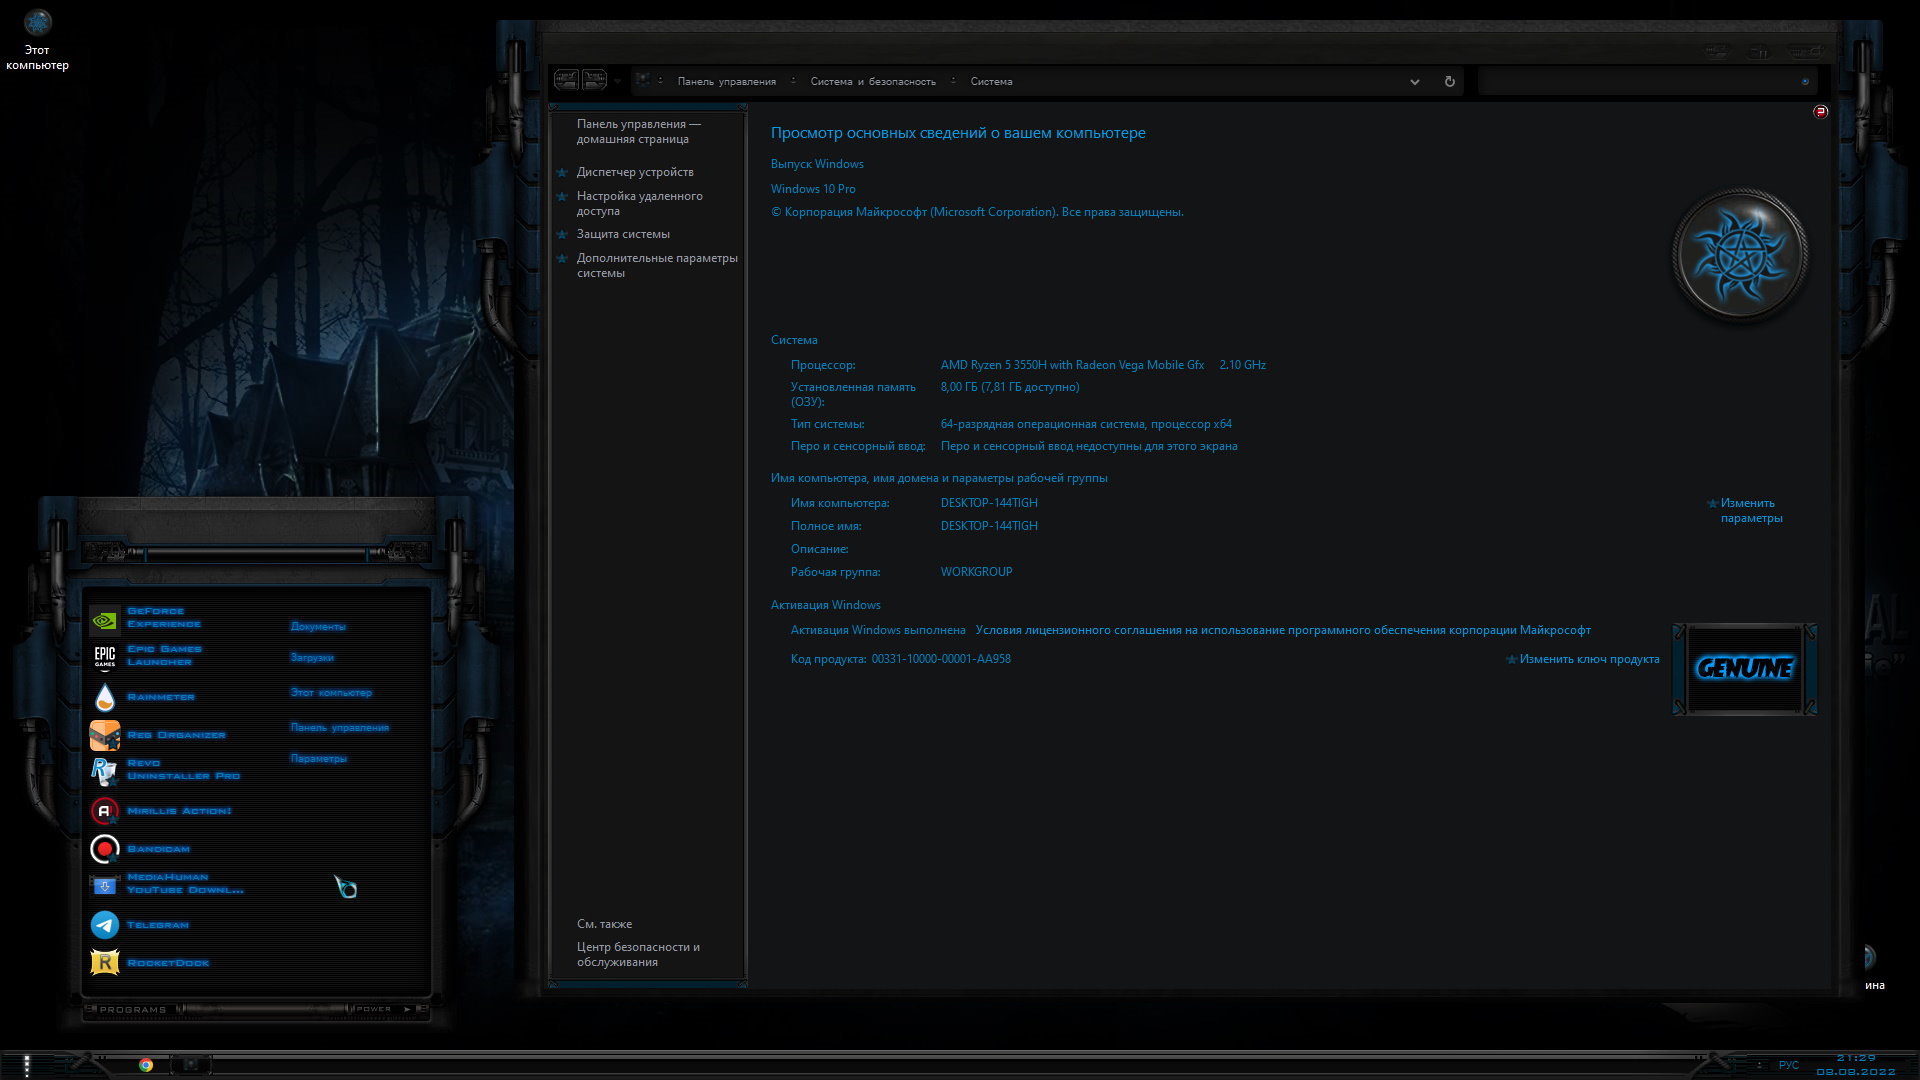This screenshot has width=1920, height=1080.
Task: Refresh the control panel address bar
Action: (x=1450, y=82)
